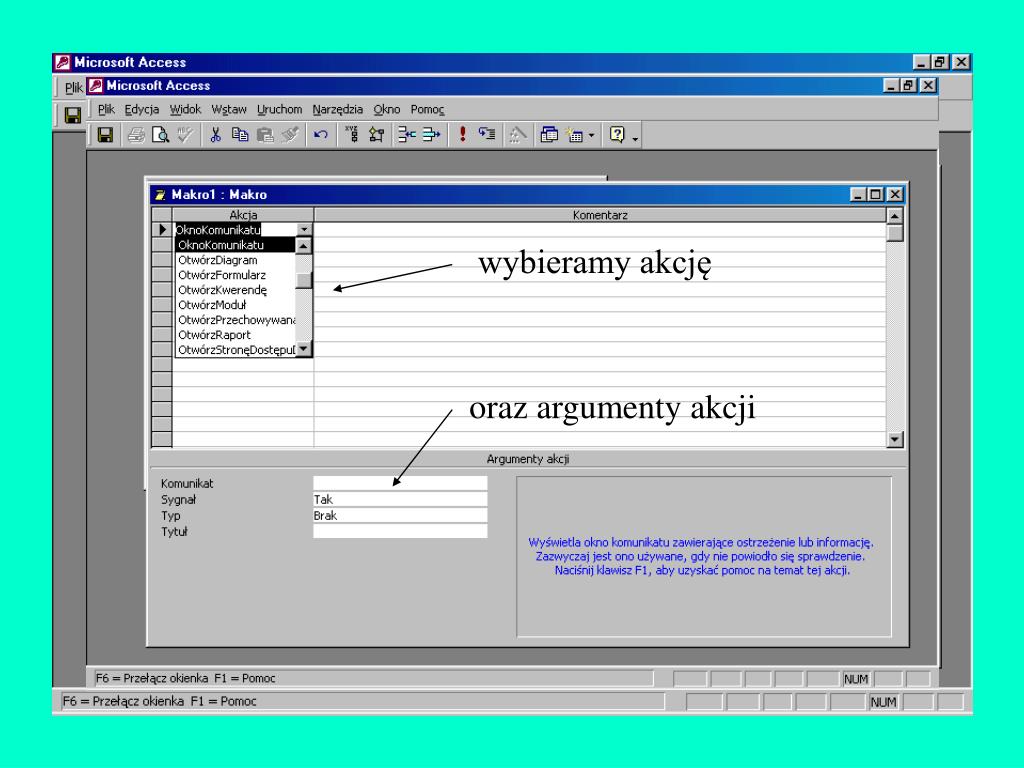Run the macro with the red exclamation icon
The image size is (1024, 768).
tap(462, 135)
